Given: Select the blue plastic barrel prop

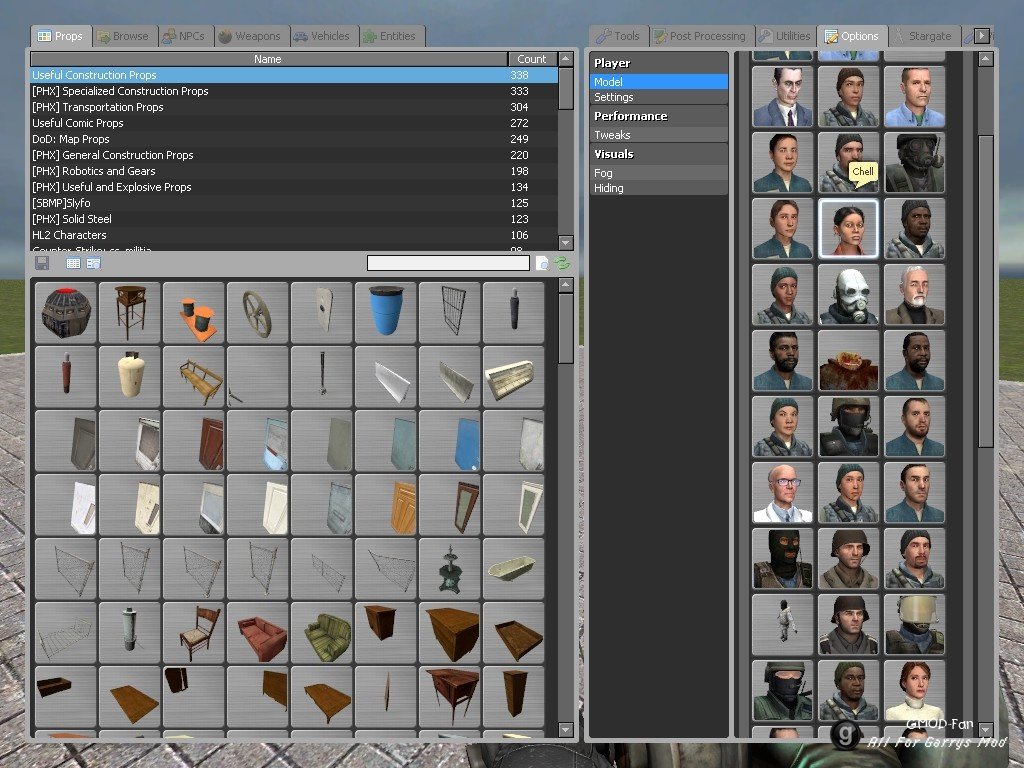Looking at the screenshot, I should tap(385, 312).
